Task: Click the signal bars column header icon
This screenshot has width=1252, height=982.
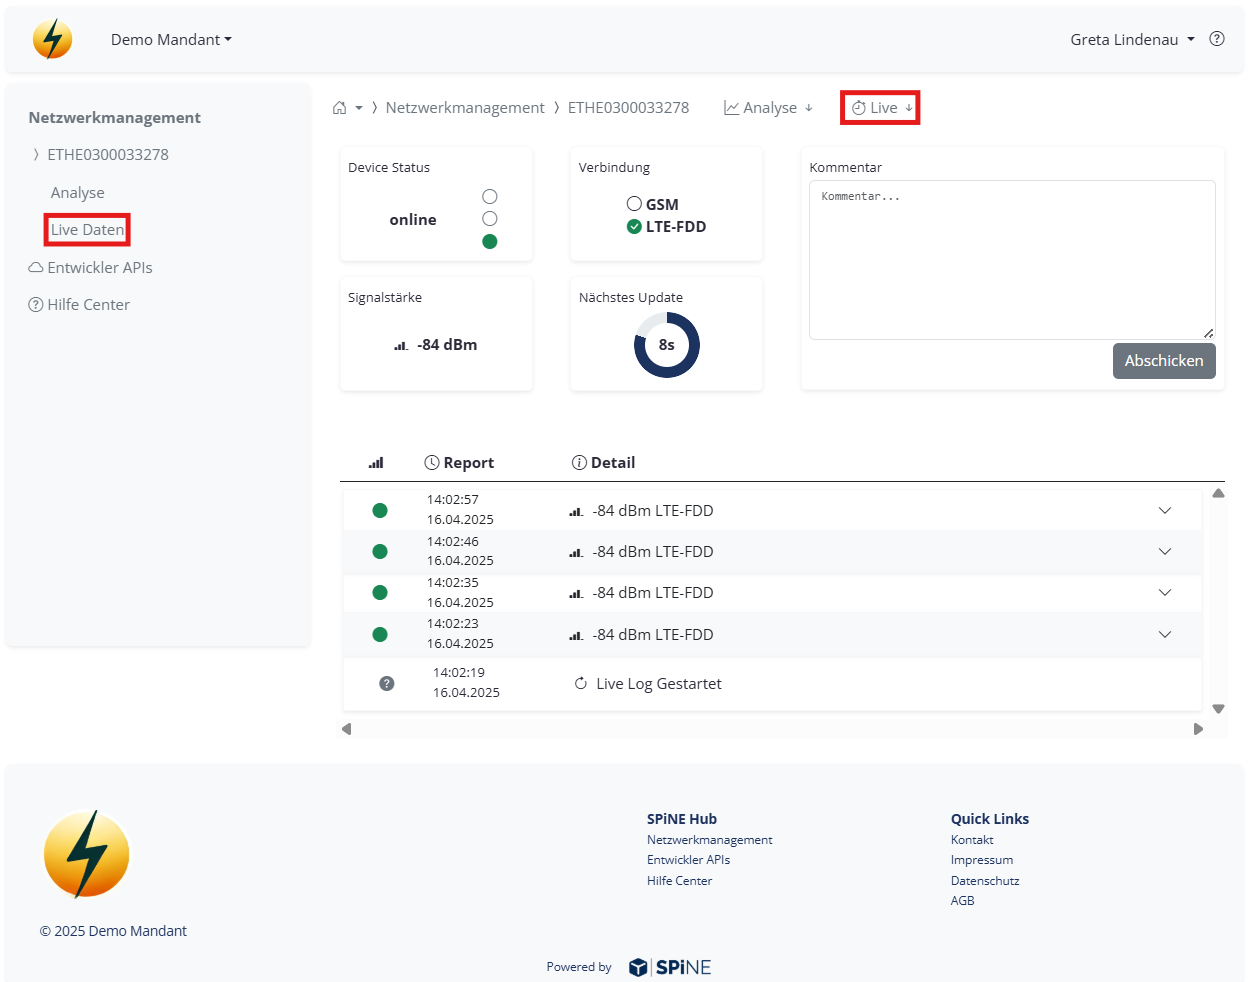Action: tap(376, 463)
